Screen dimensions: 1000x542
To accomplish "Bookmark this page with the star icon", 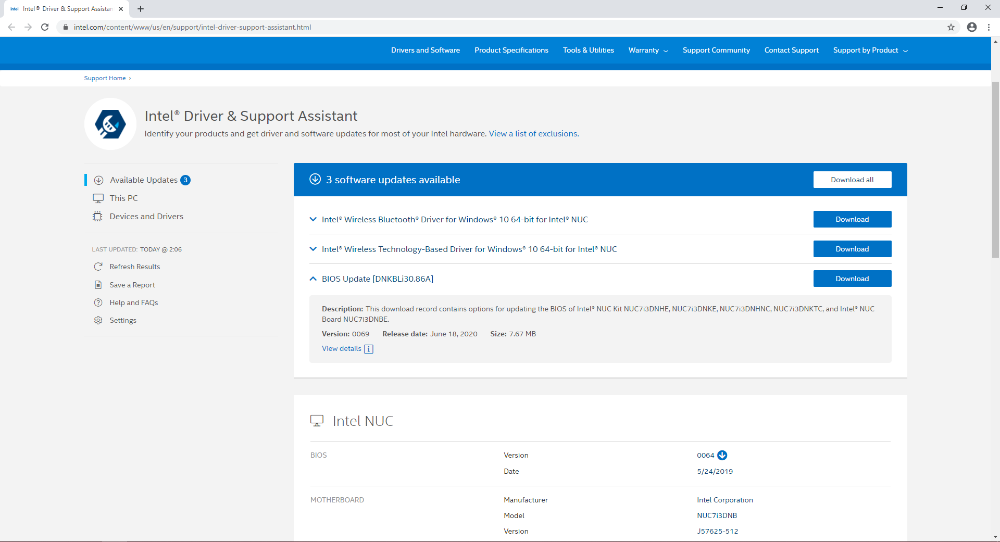I will tap(951, 27).
